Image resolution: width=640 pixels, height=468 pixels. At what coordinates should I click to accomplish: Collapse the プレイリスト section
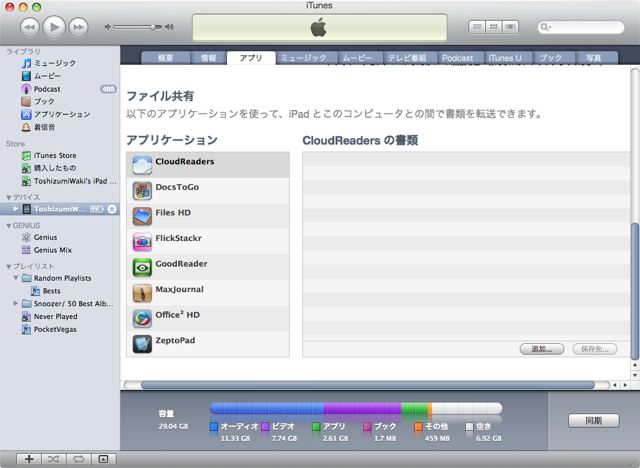[8, 266]
